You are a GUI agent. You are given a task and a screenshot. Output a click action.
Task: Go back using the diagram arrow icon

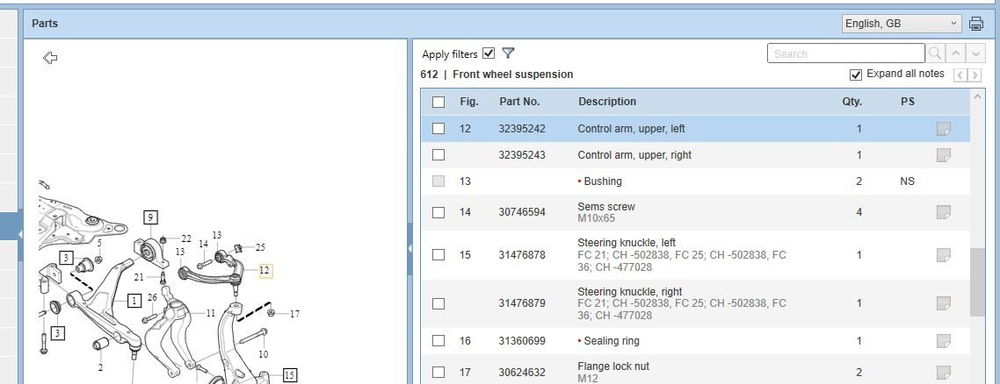pos(50,58)
